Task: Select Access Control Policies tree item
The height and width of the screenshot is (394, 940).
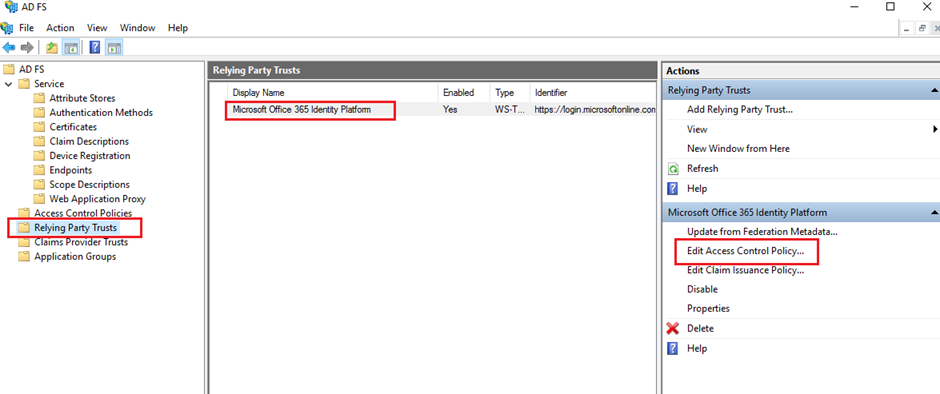Action: click(83, 213)
